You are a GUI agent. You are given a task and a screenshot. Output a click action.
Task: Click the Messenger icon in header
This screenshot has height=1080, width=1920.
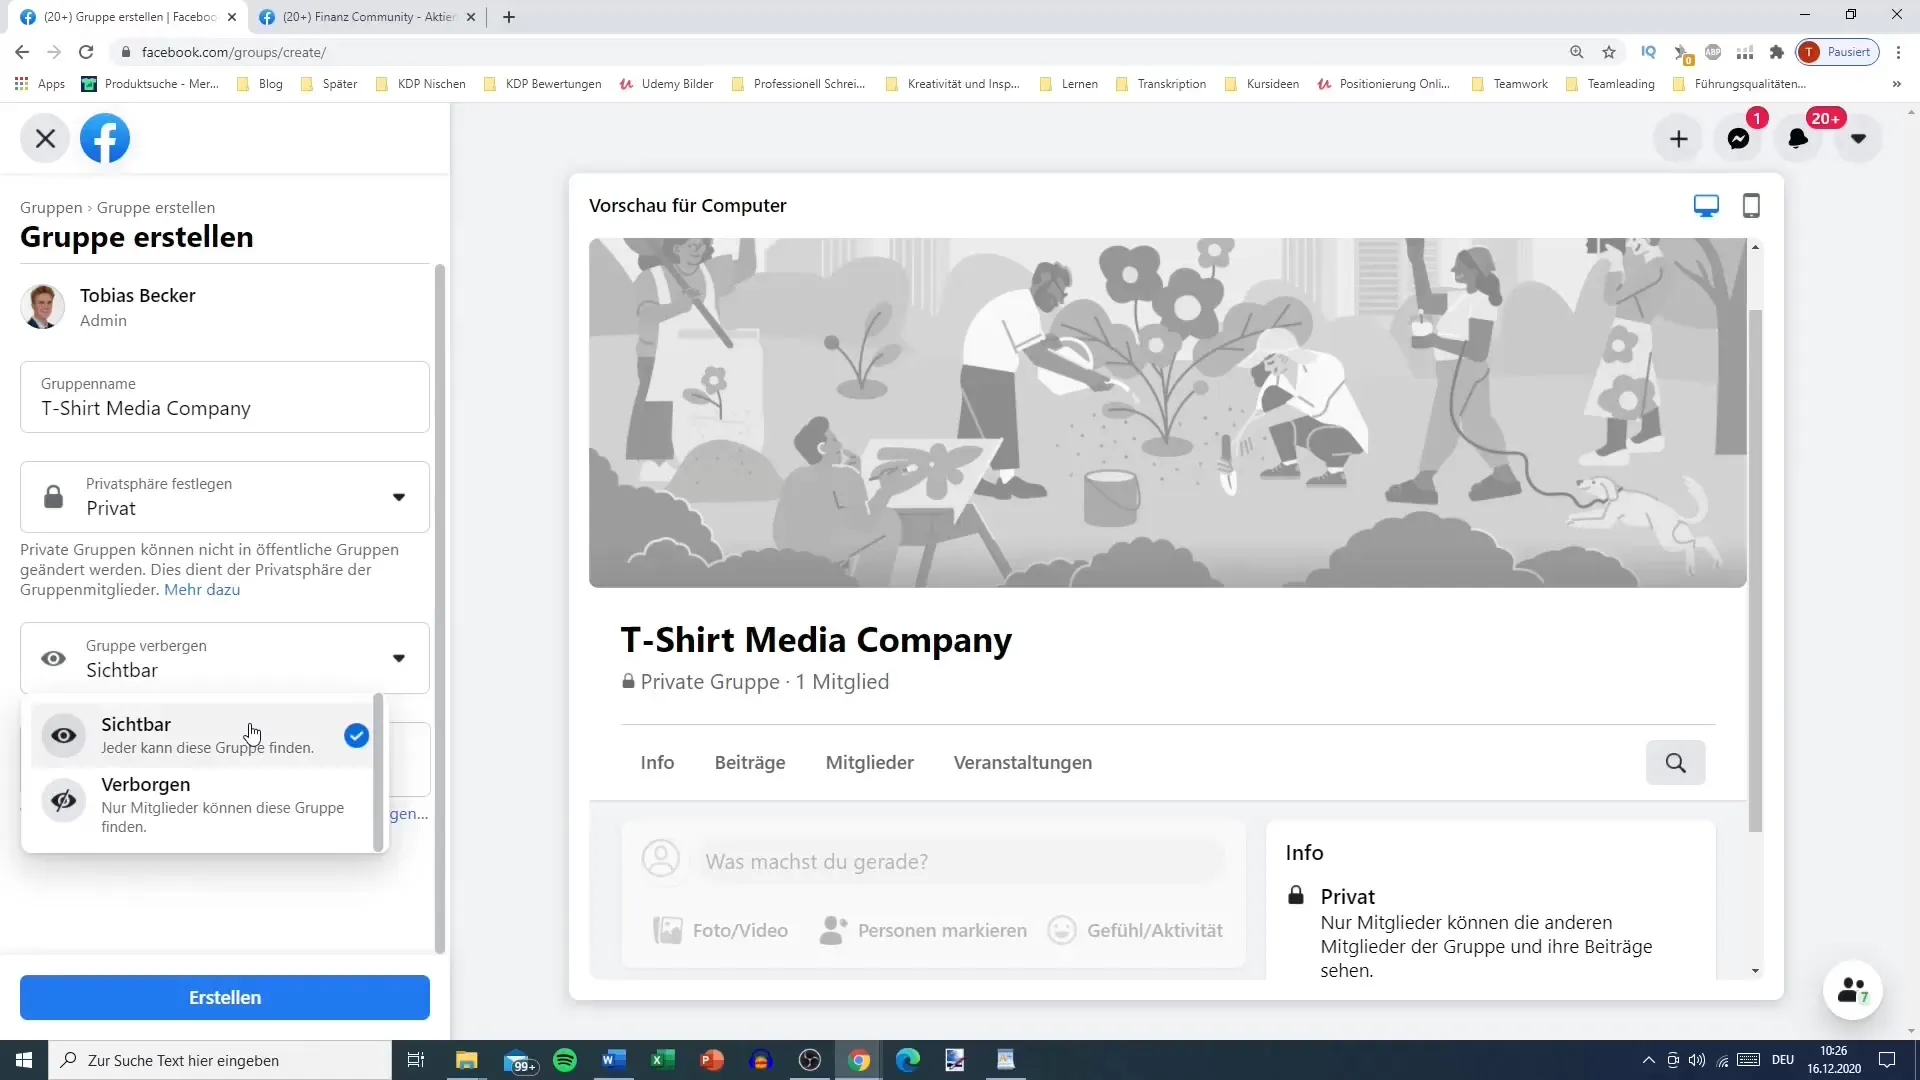(1739, 137)
